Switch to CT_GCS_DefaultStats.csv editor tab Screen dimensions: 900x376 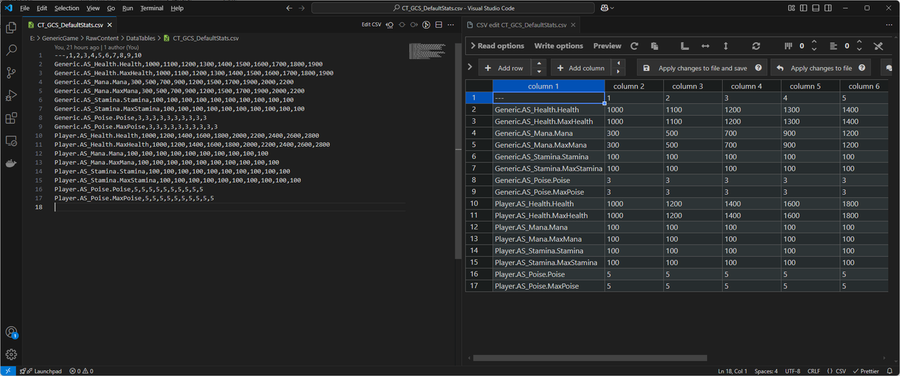click(70, 25)
